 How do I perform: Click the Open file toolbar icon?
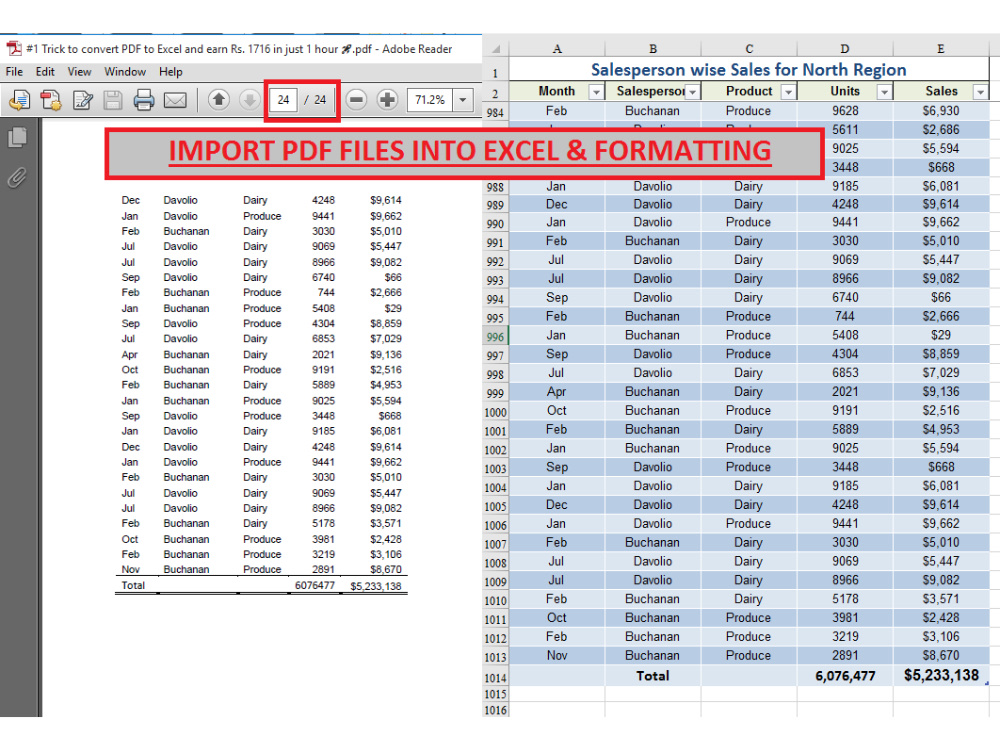pos(19,100)
